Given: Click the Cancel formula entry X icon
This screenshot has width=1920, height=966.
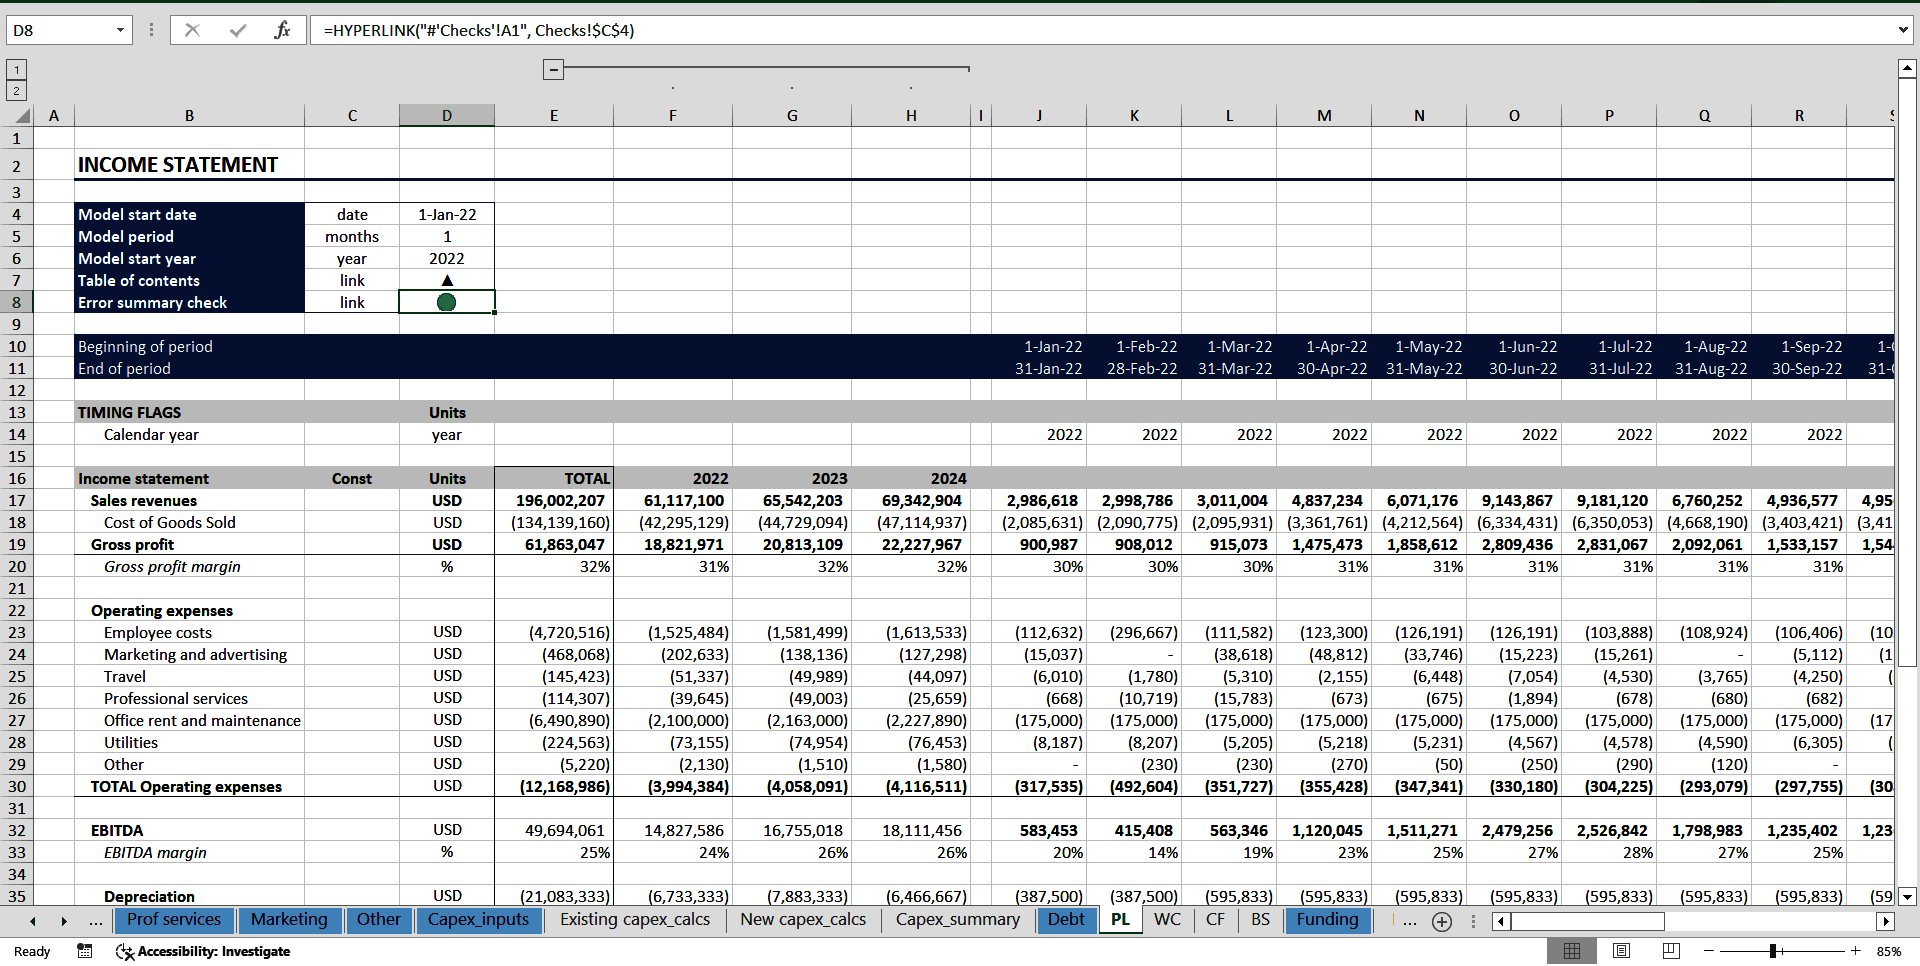Looking at the screenshot, I should (x=192, y=30).
